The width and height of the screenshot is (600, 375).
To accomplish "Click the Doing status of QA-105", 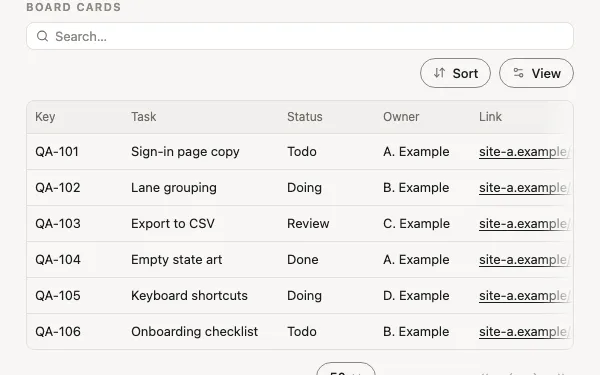I will click(x=305, y=296).
